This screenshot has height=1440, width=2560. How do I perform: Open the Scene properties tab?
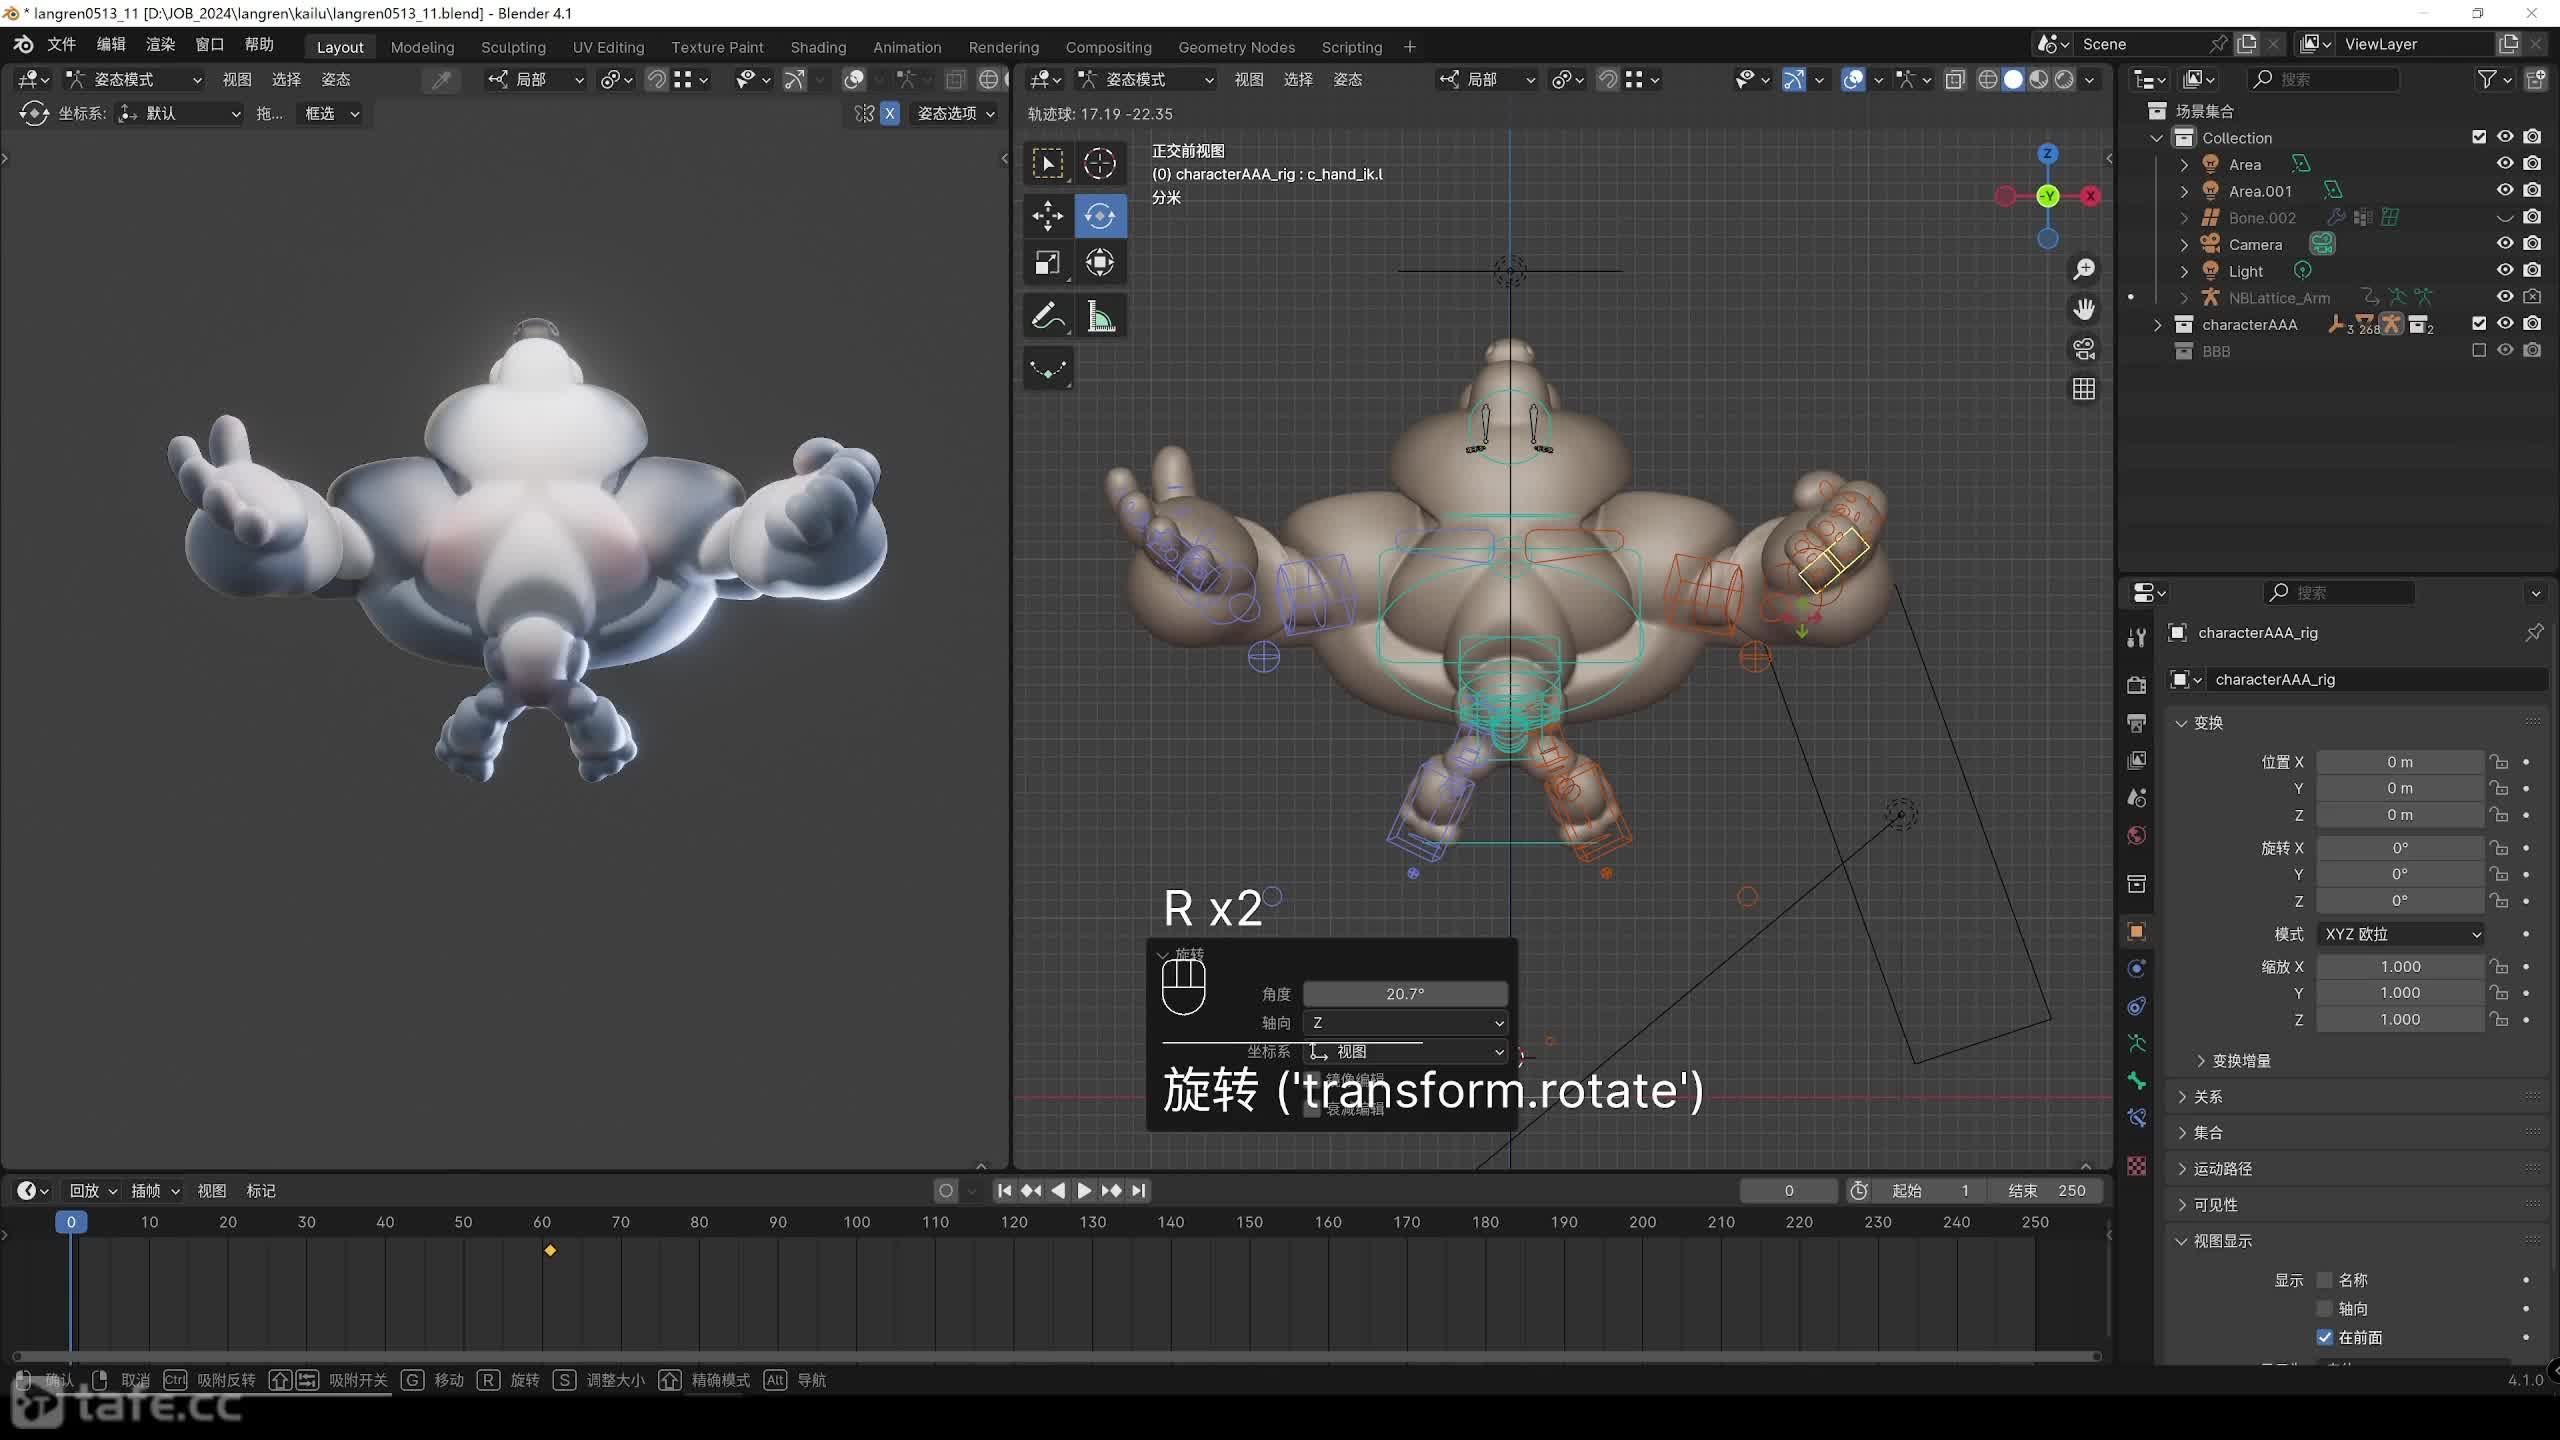tap(2137, 798)
